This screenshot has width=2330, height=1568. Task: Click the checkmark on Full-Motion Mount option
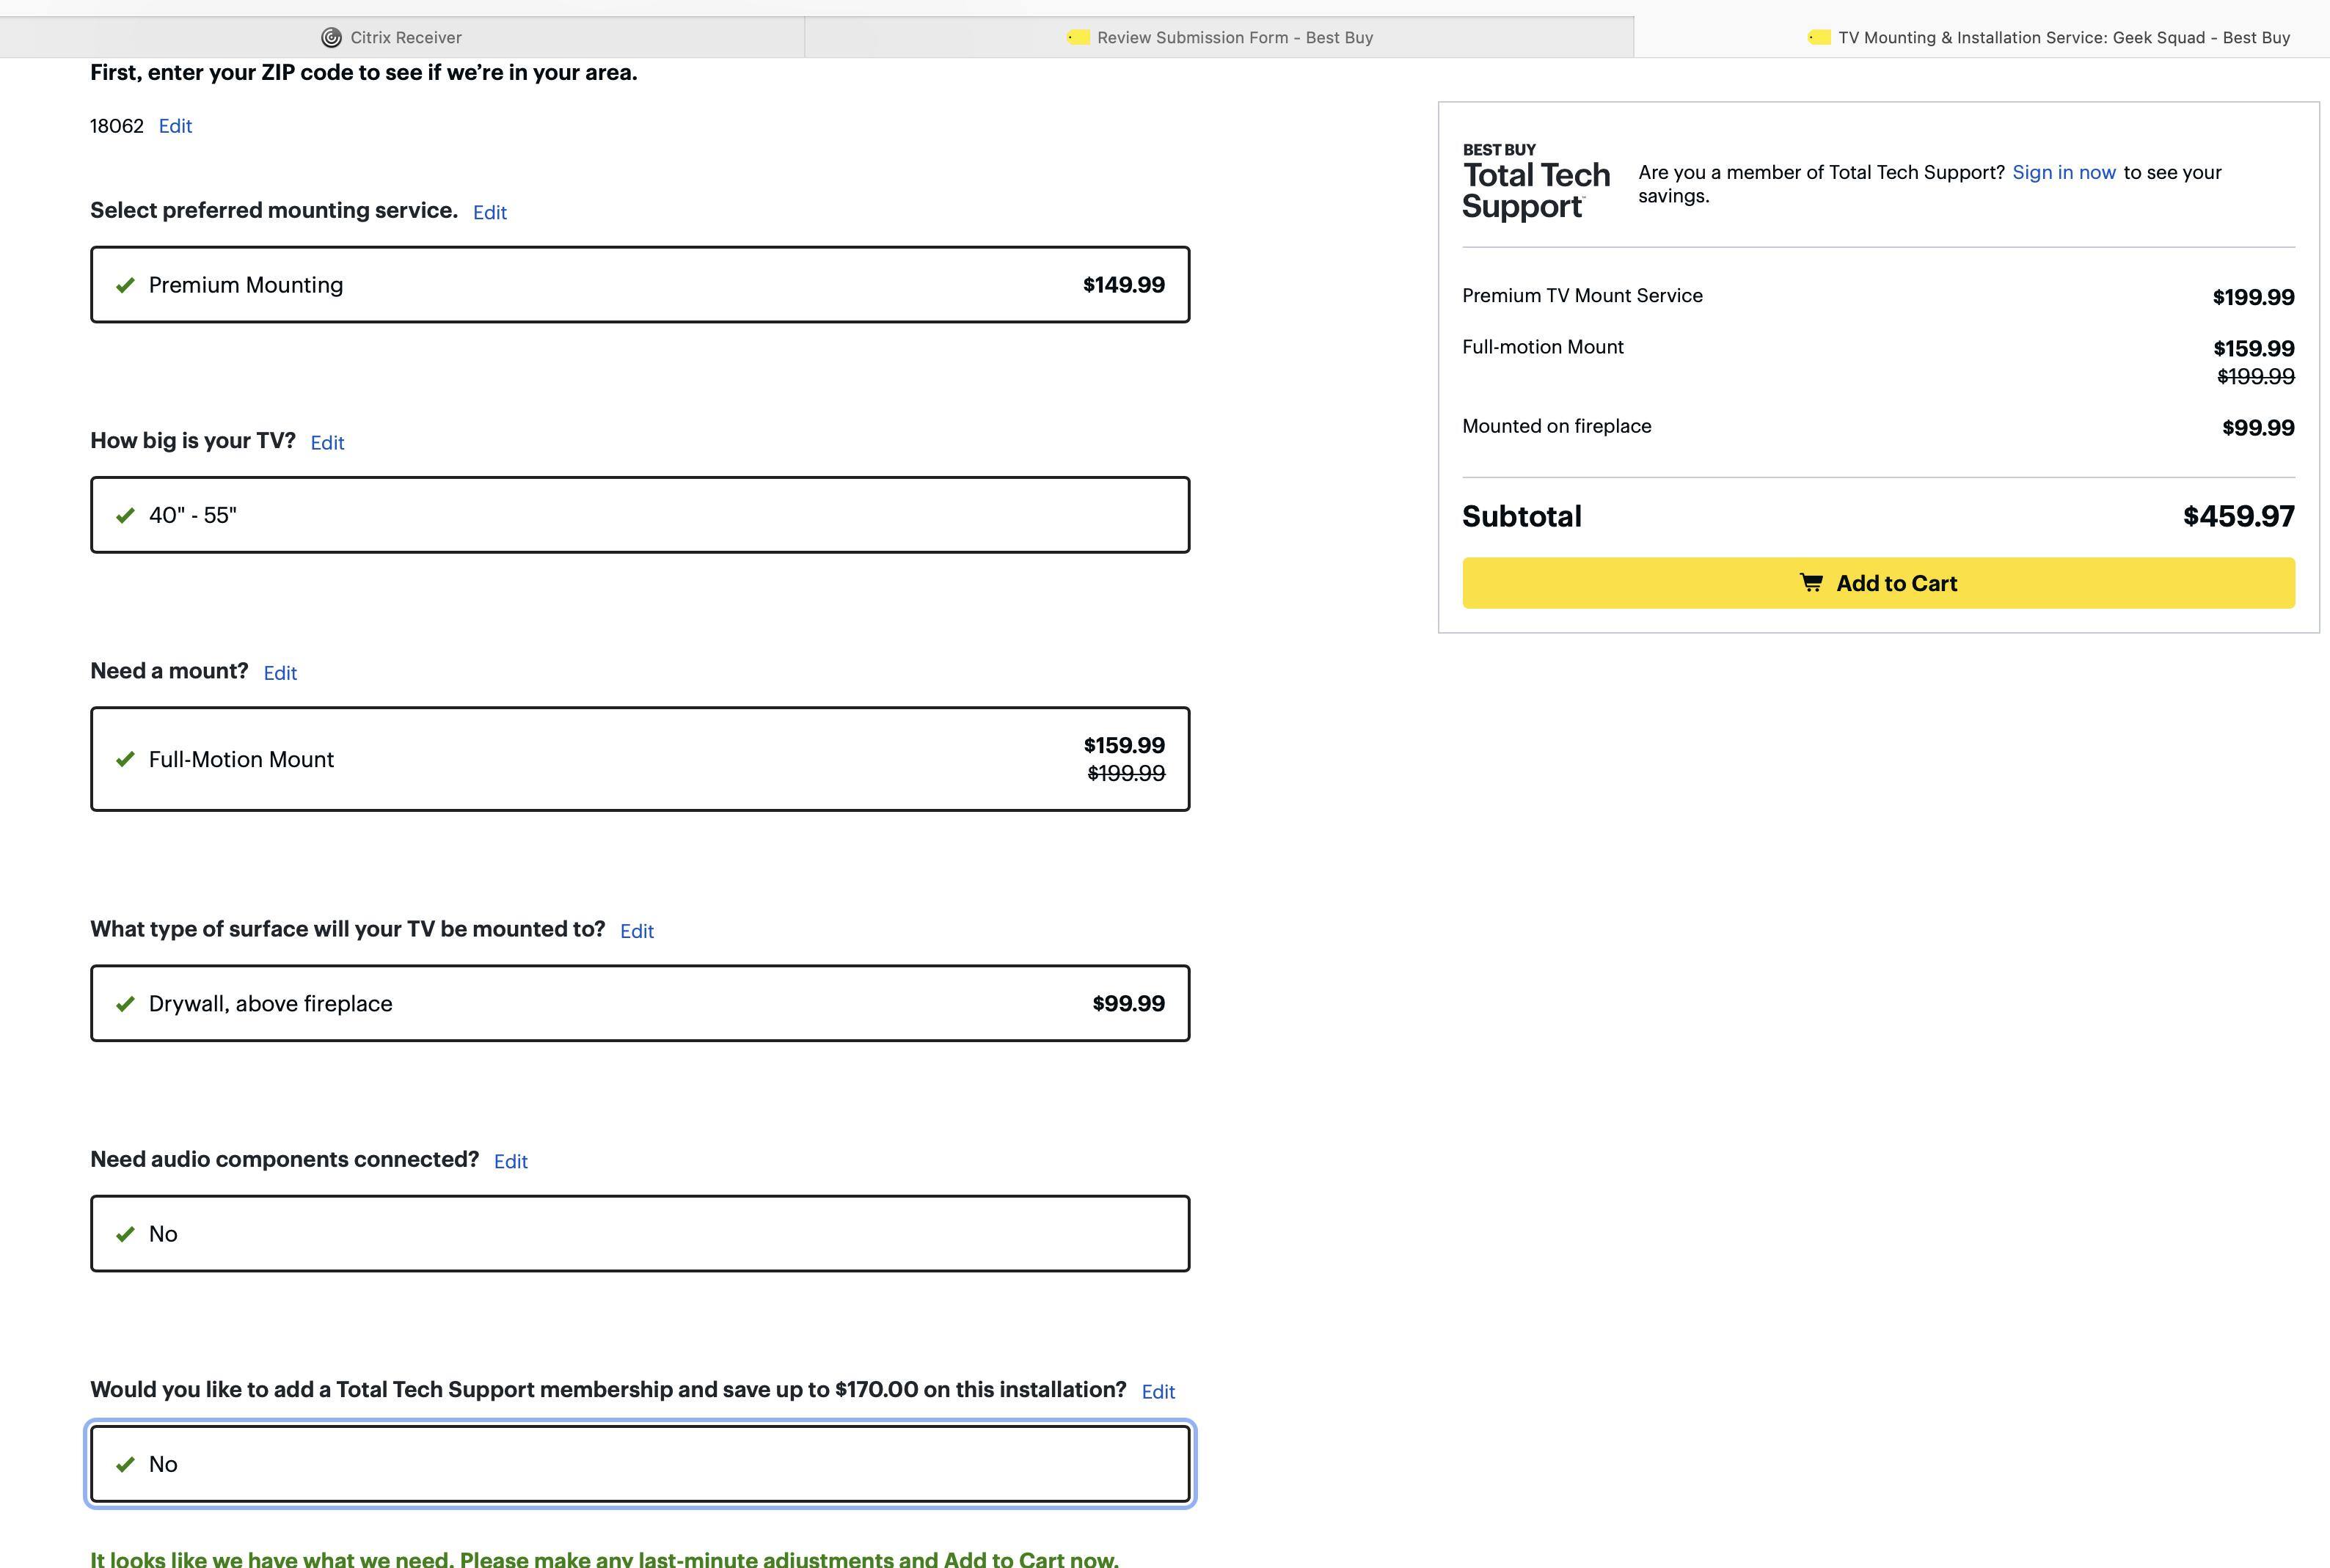point(125,759)
